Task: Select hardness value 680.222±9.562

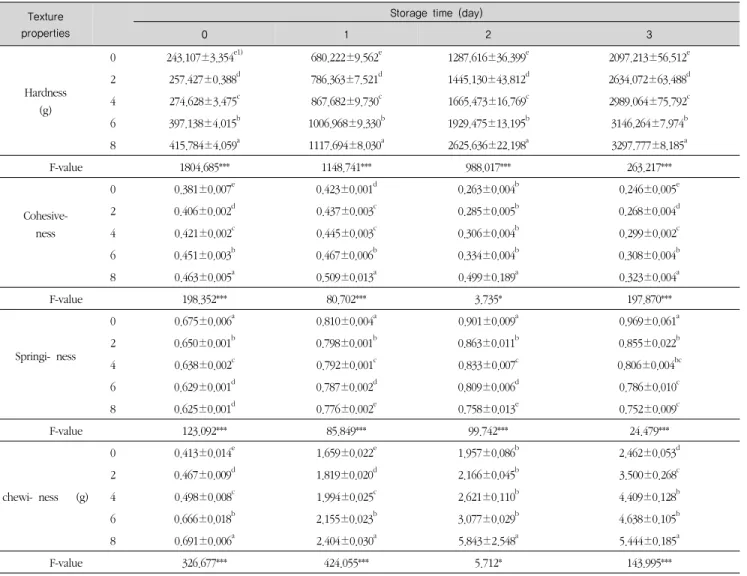Action: pyautogui.click(x=346, y=57)
